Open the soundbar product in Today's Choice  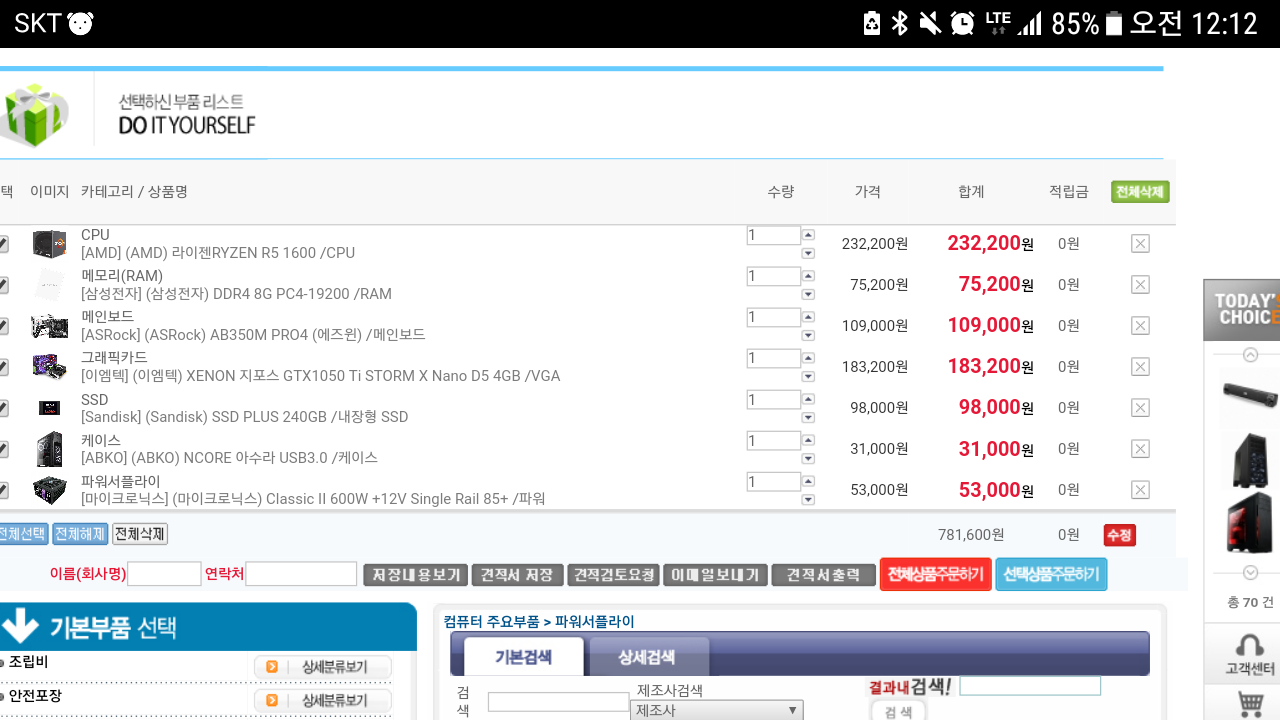point(1250,394)
